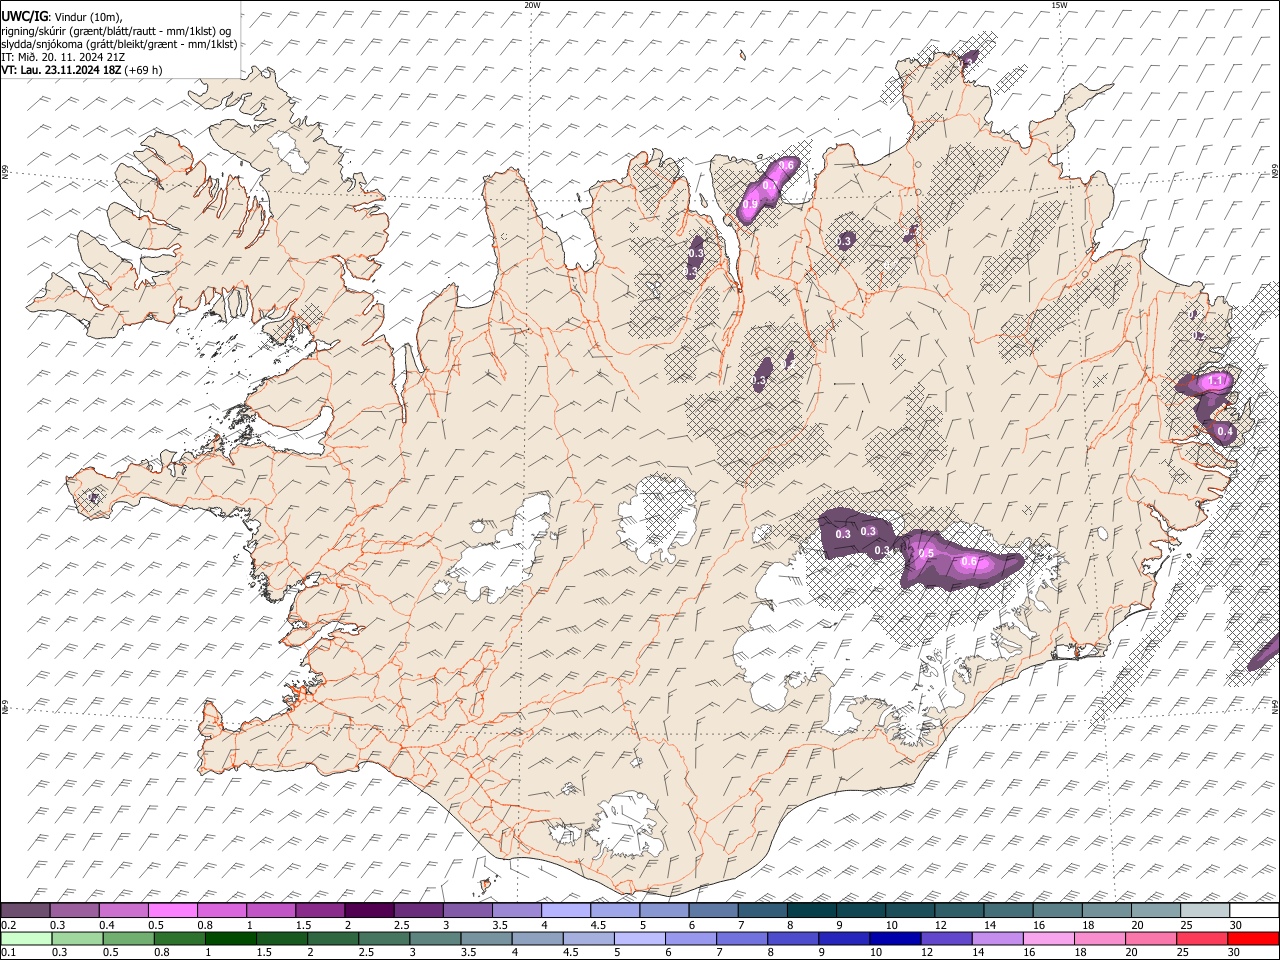Viewport: 1280px width, 960px height.
Task: Select the 'rigning/skúrir (grænt/blátt/rautt - mm/1klst) og' line
Action: coord(116,31)
